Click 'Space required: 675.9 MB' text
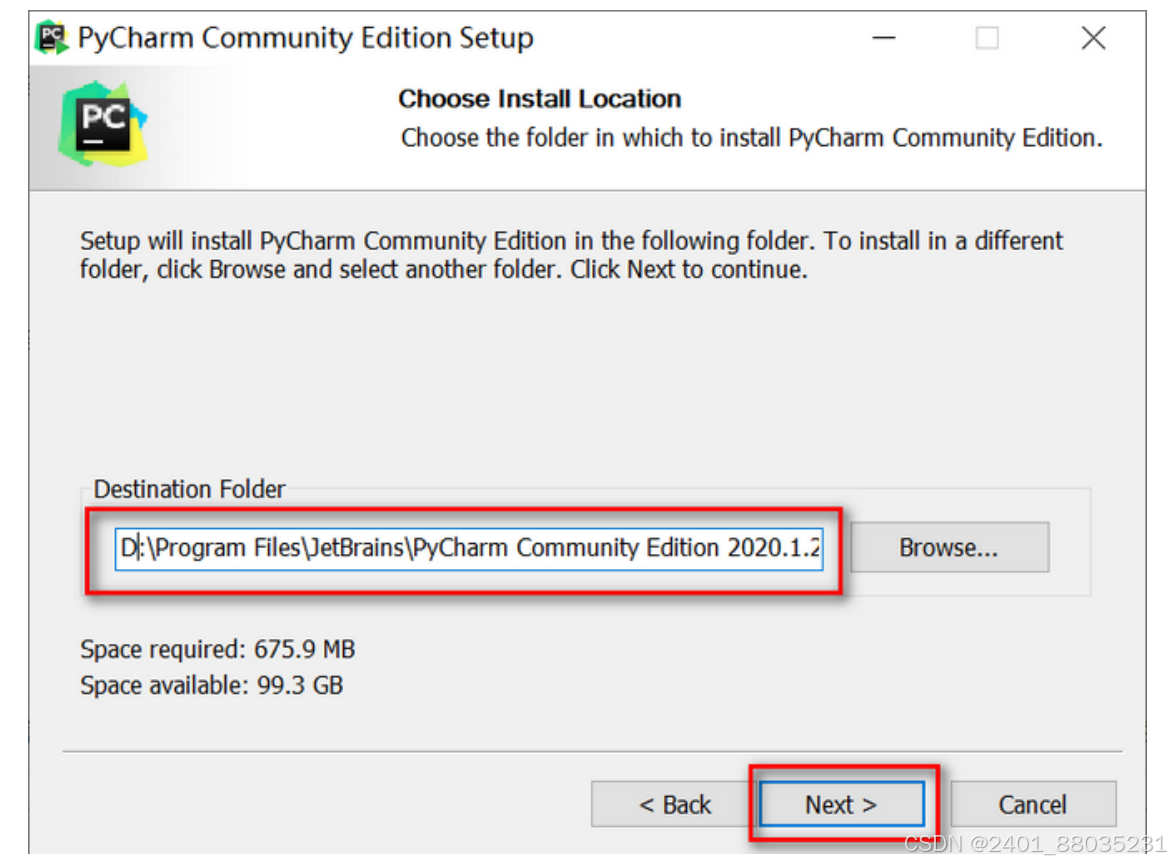Screen dimensions: 1171x864 tap(217, 649)
